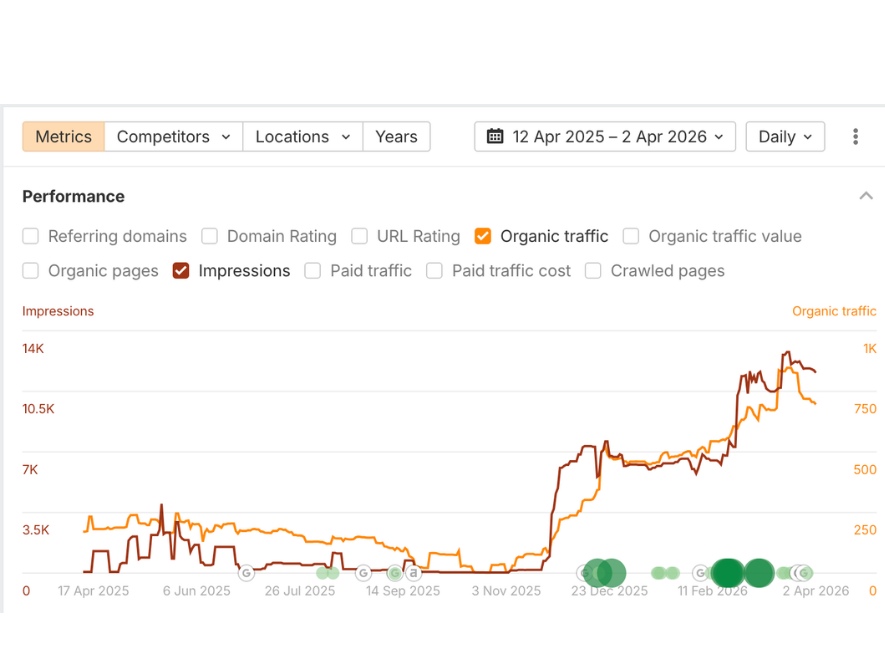Switch to the Metrics tab
This screenshot has height=658, width=885.
click(x=62, y=137)
